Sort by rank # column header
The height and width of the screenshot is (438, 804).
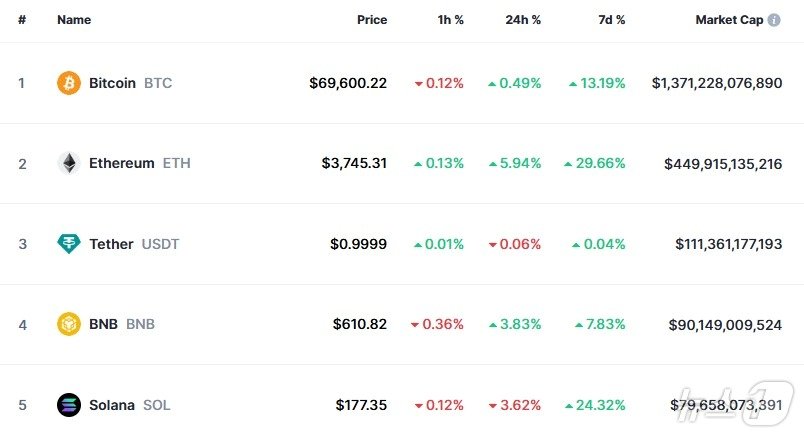[22, 20]
